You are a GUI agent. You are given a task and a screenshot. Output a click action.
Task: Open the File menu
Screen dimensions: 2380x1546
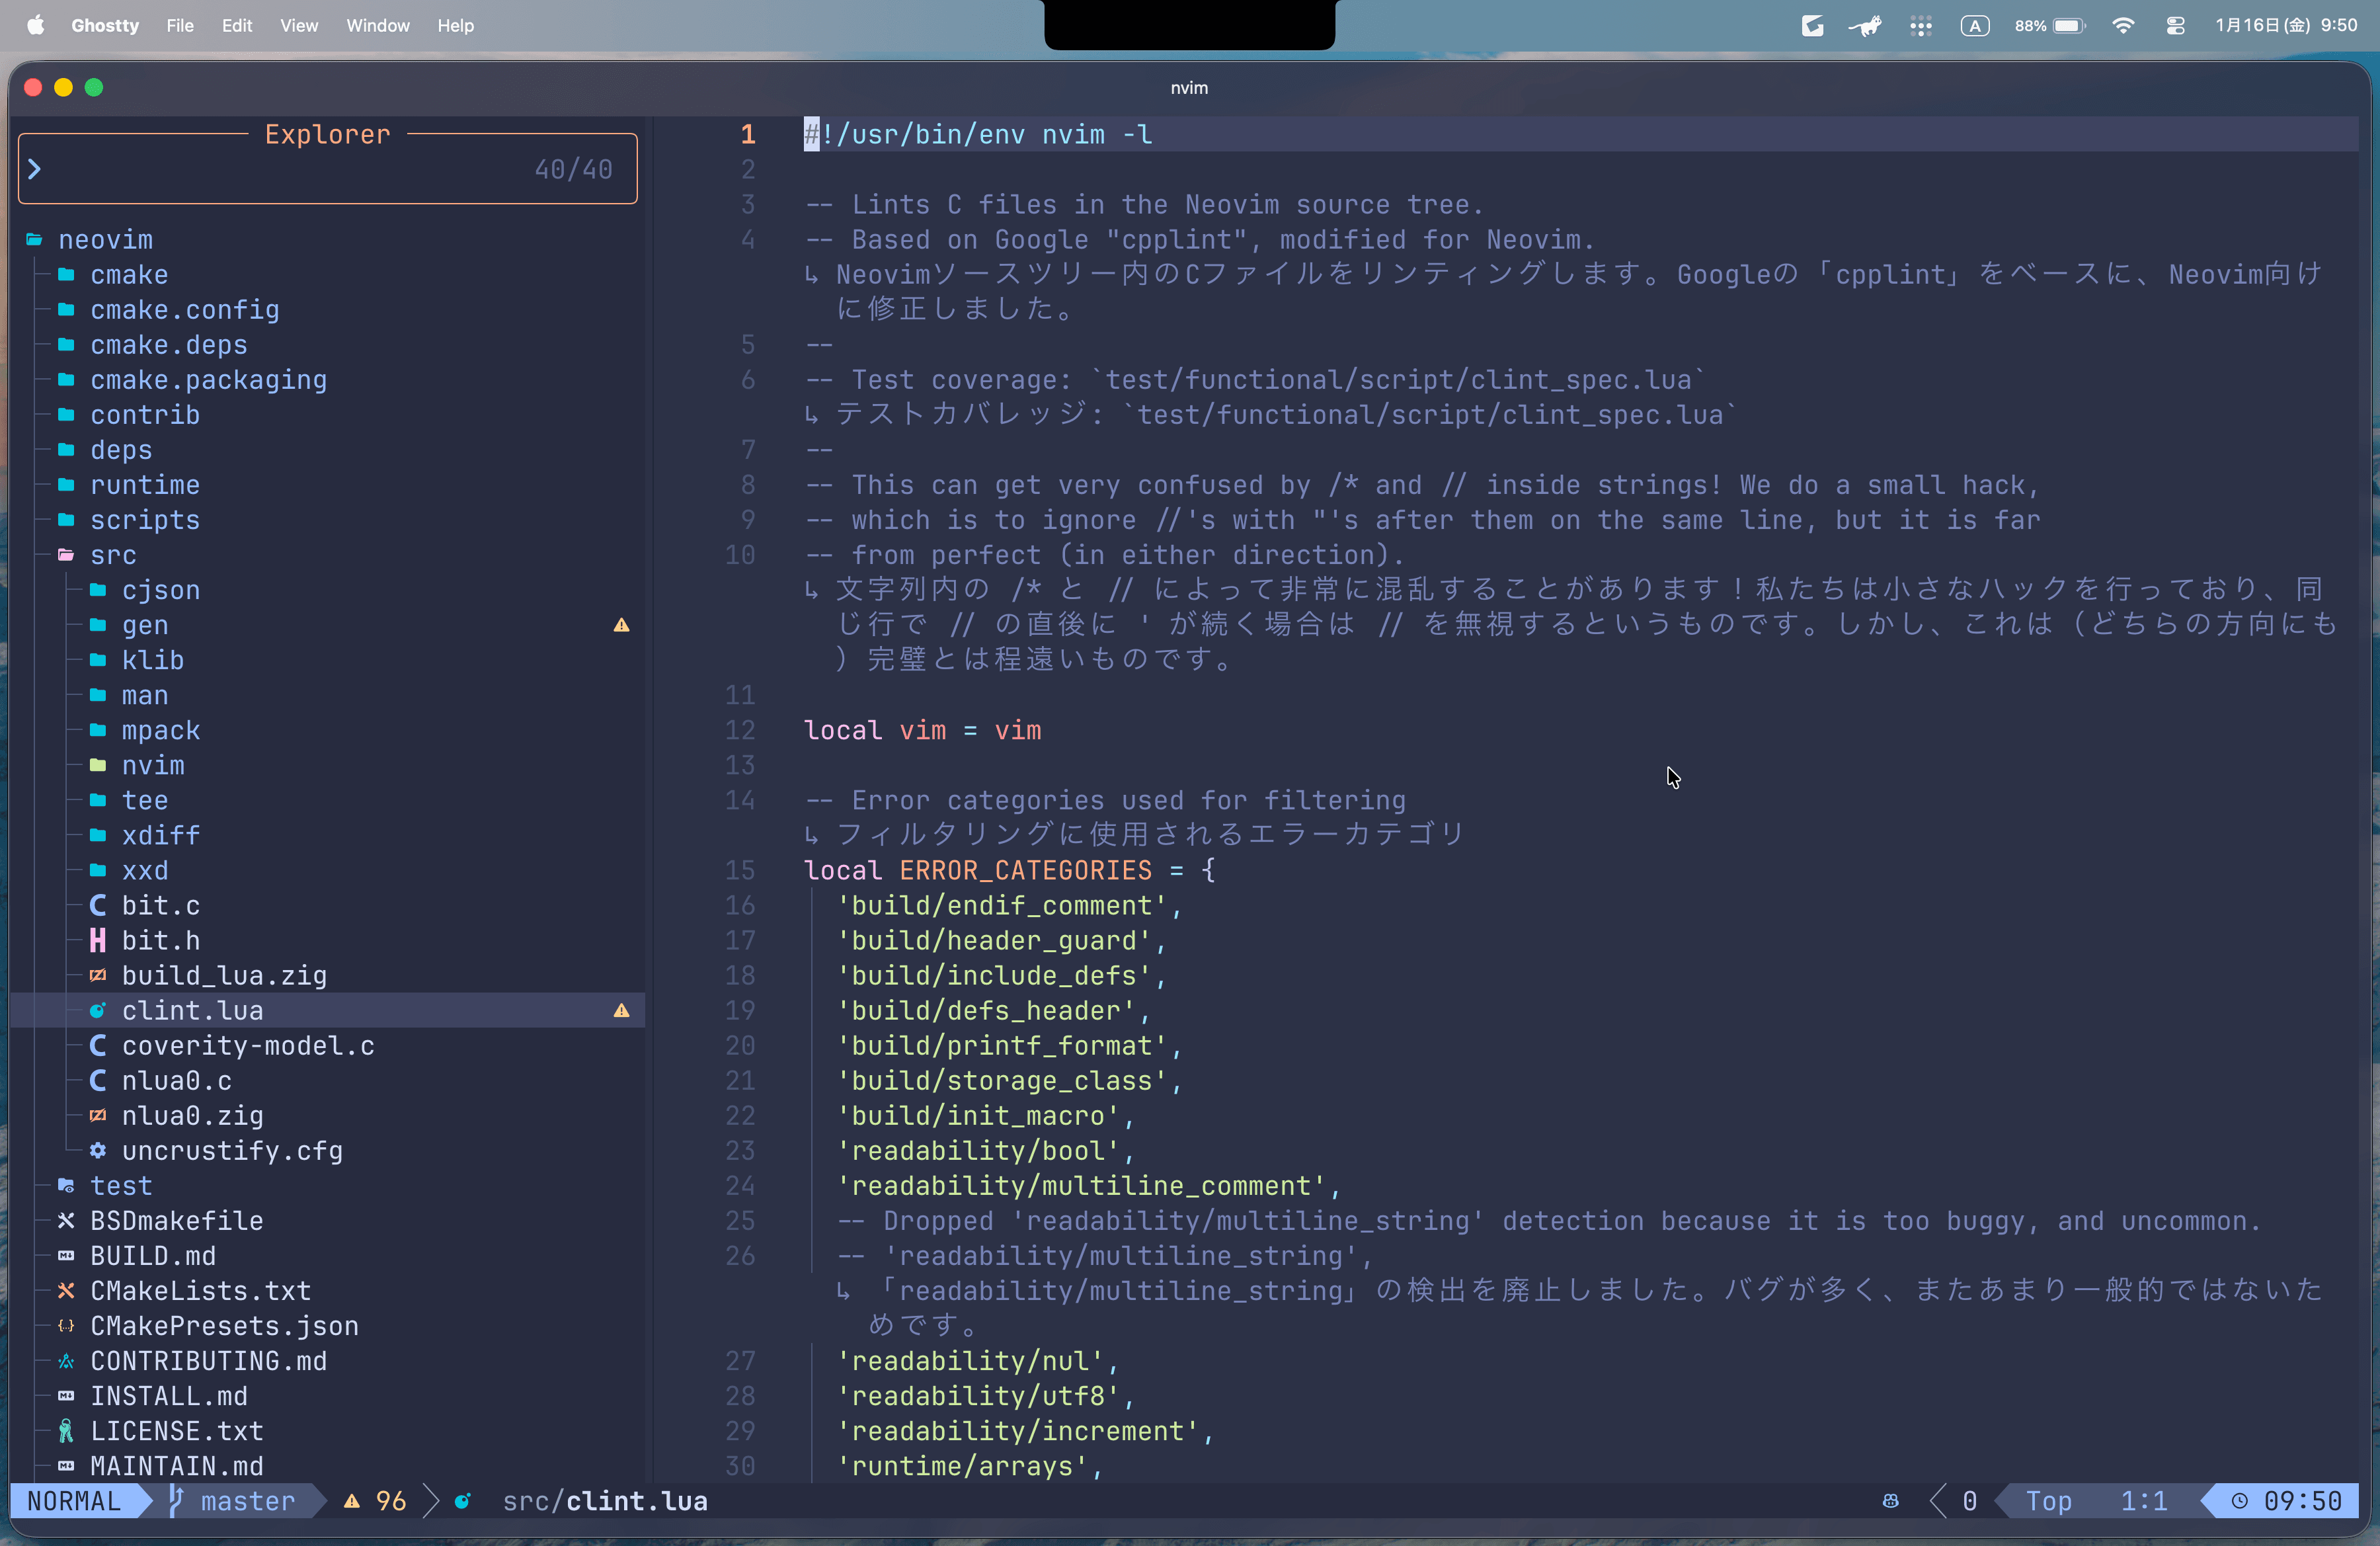[x=180, y=26]
